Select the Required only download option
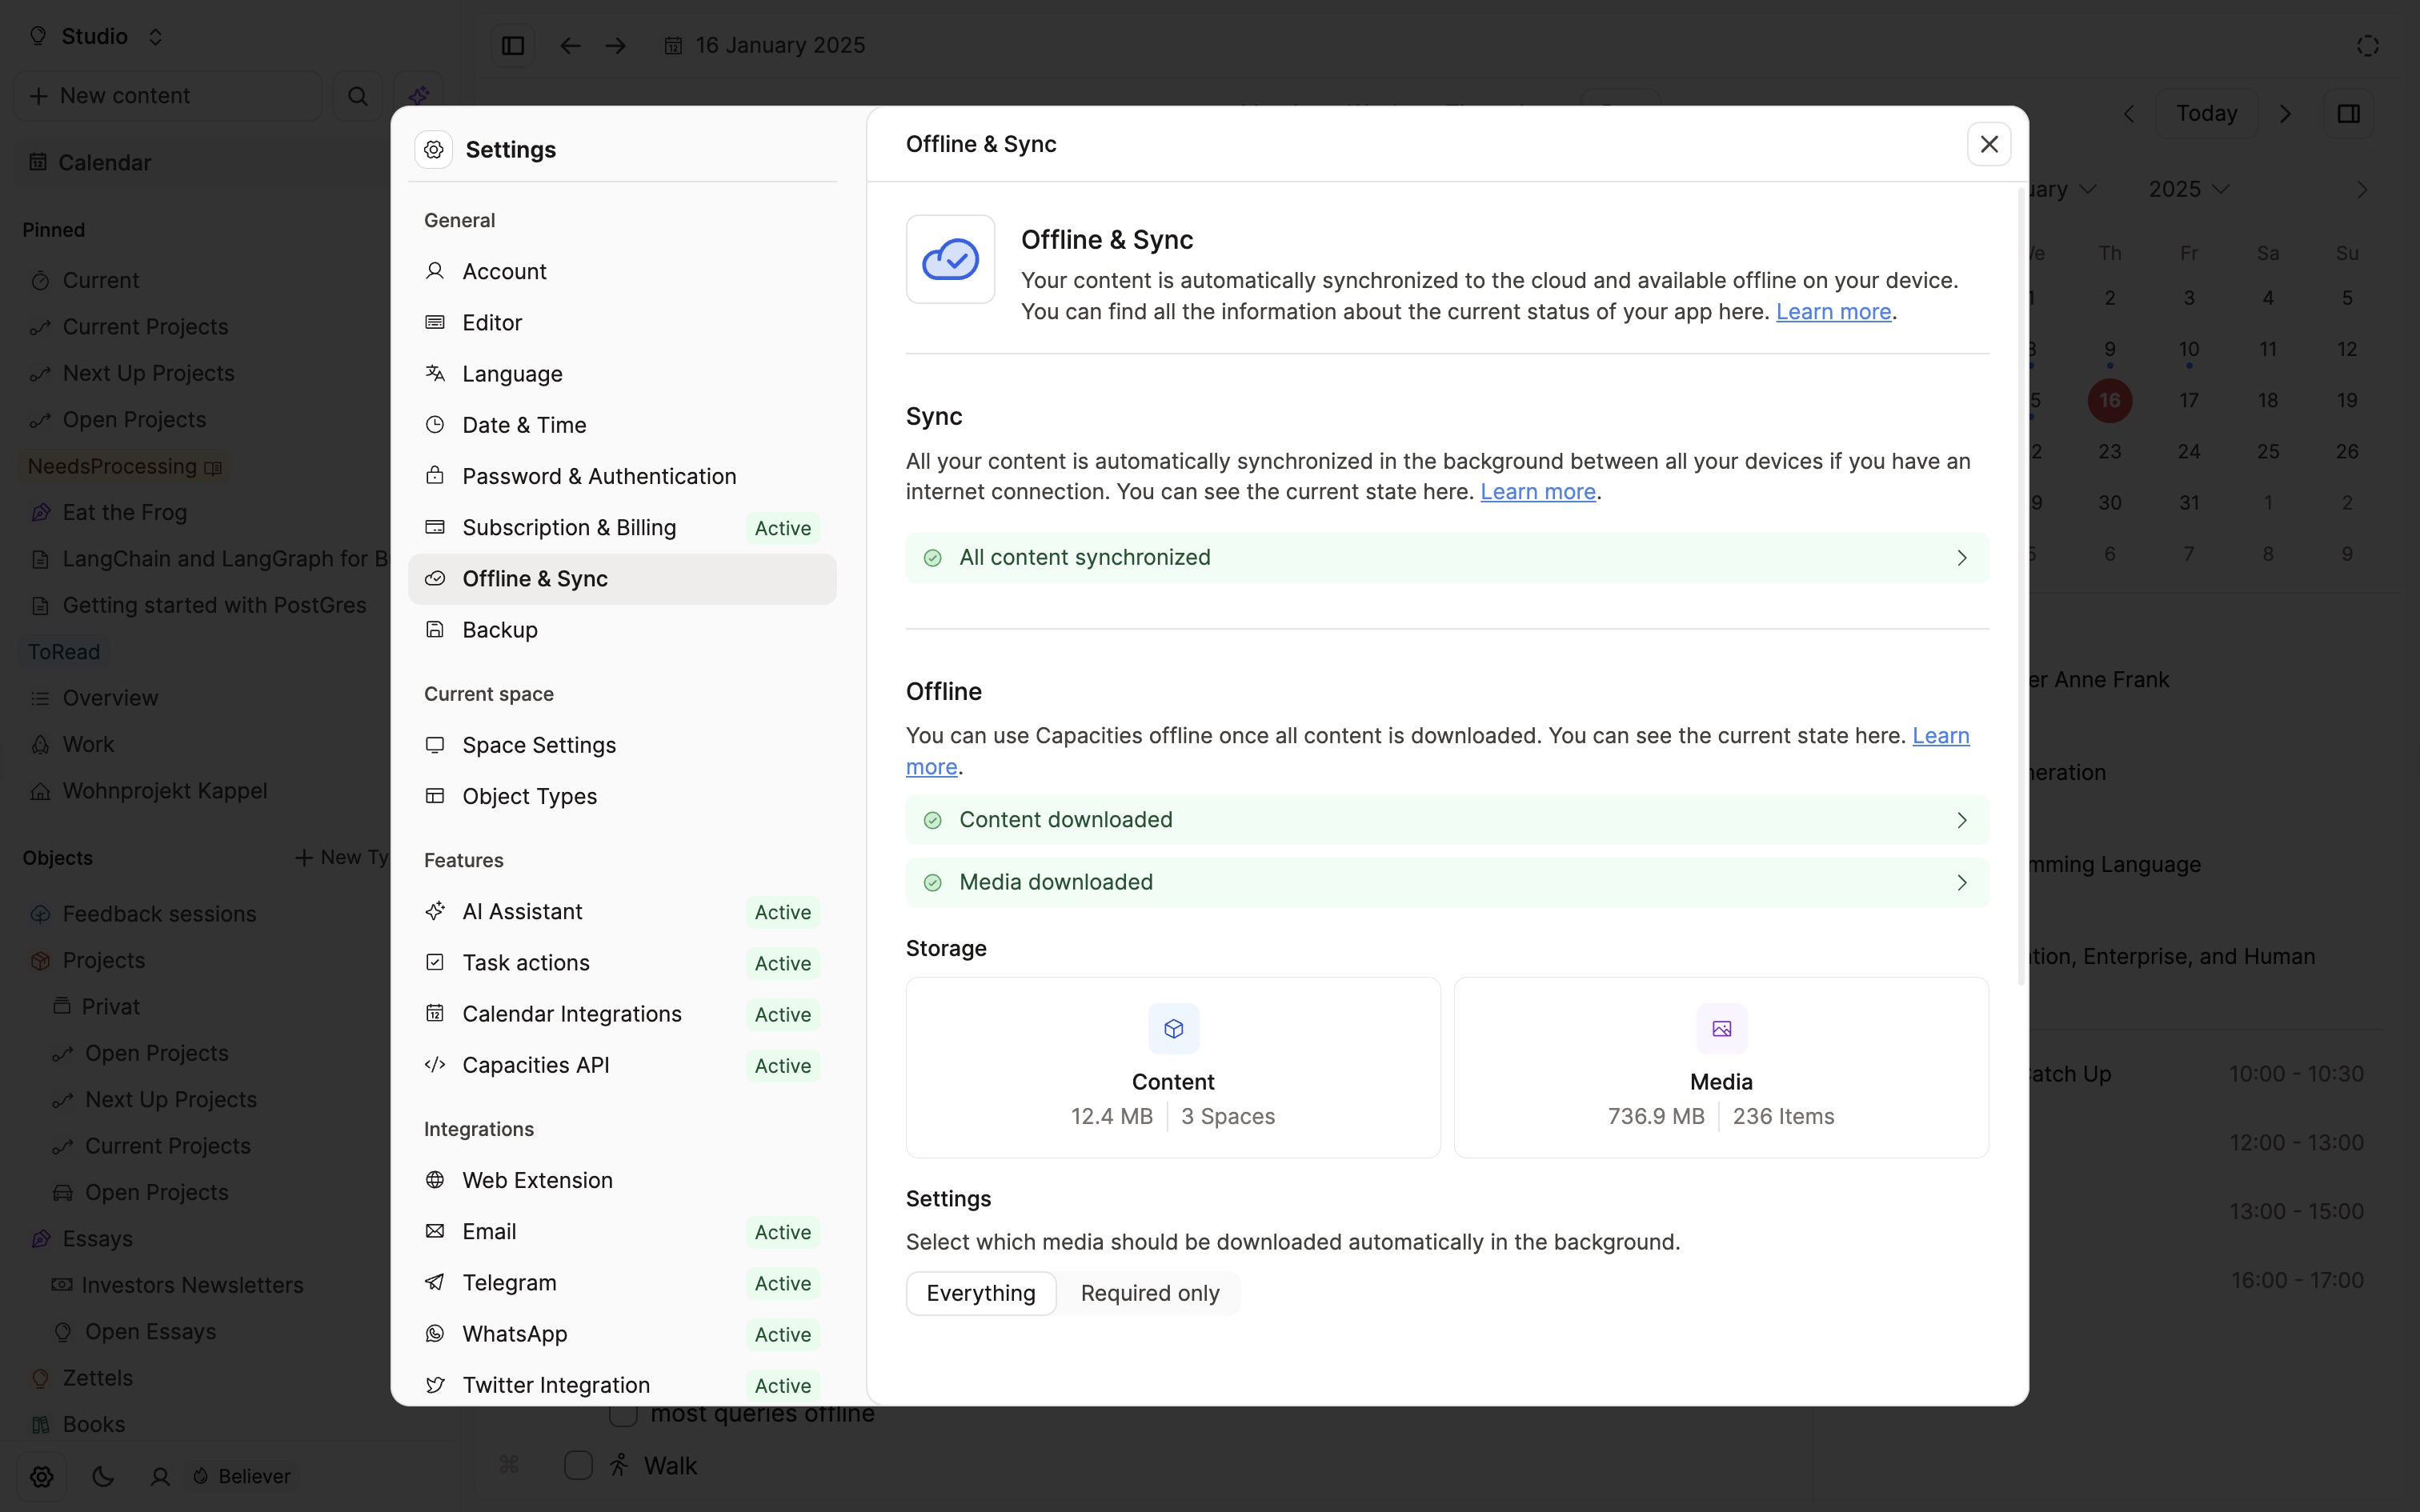This screenshot has width=2420, height=1512. click(x=1149, y=1293)
